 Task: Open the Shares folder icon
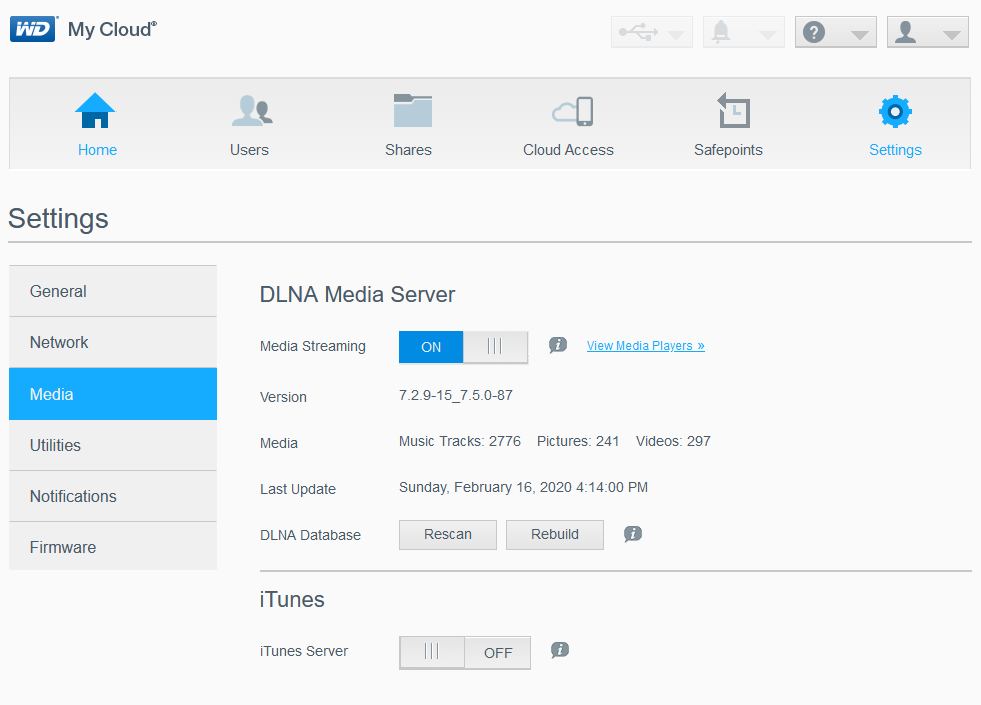(x=412, y=111)
